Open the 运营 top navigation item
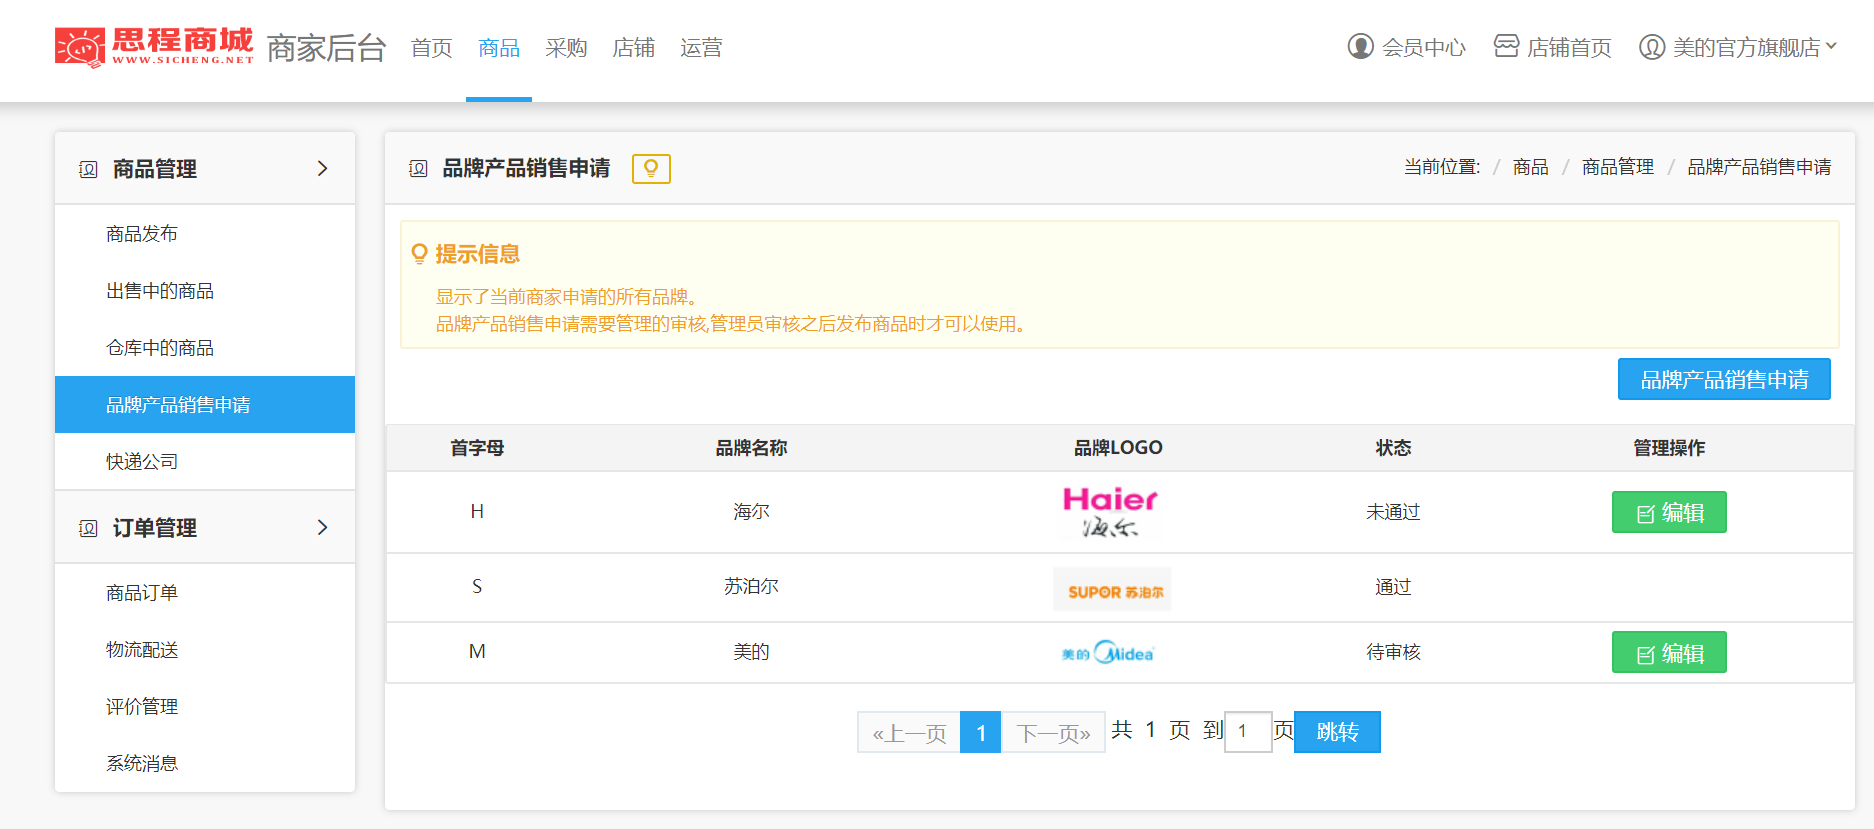 tap(701, 48)
